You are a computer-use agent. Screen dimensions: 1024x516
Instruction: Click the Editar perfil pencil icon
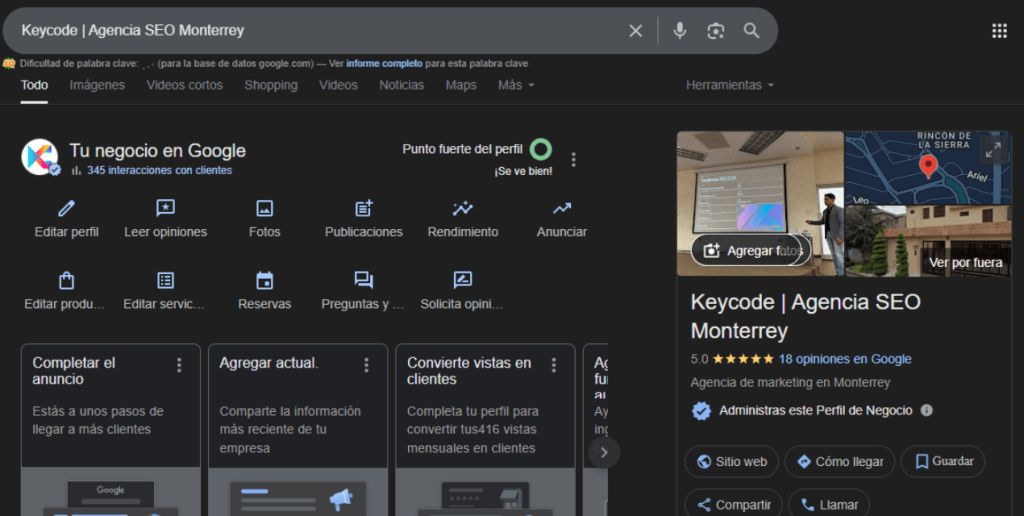[67, 208]
